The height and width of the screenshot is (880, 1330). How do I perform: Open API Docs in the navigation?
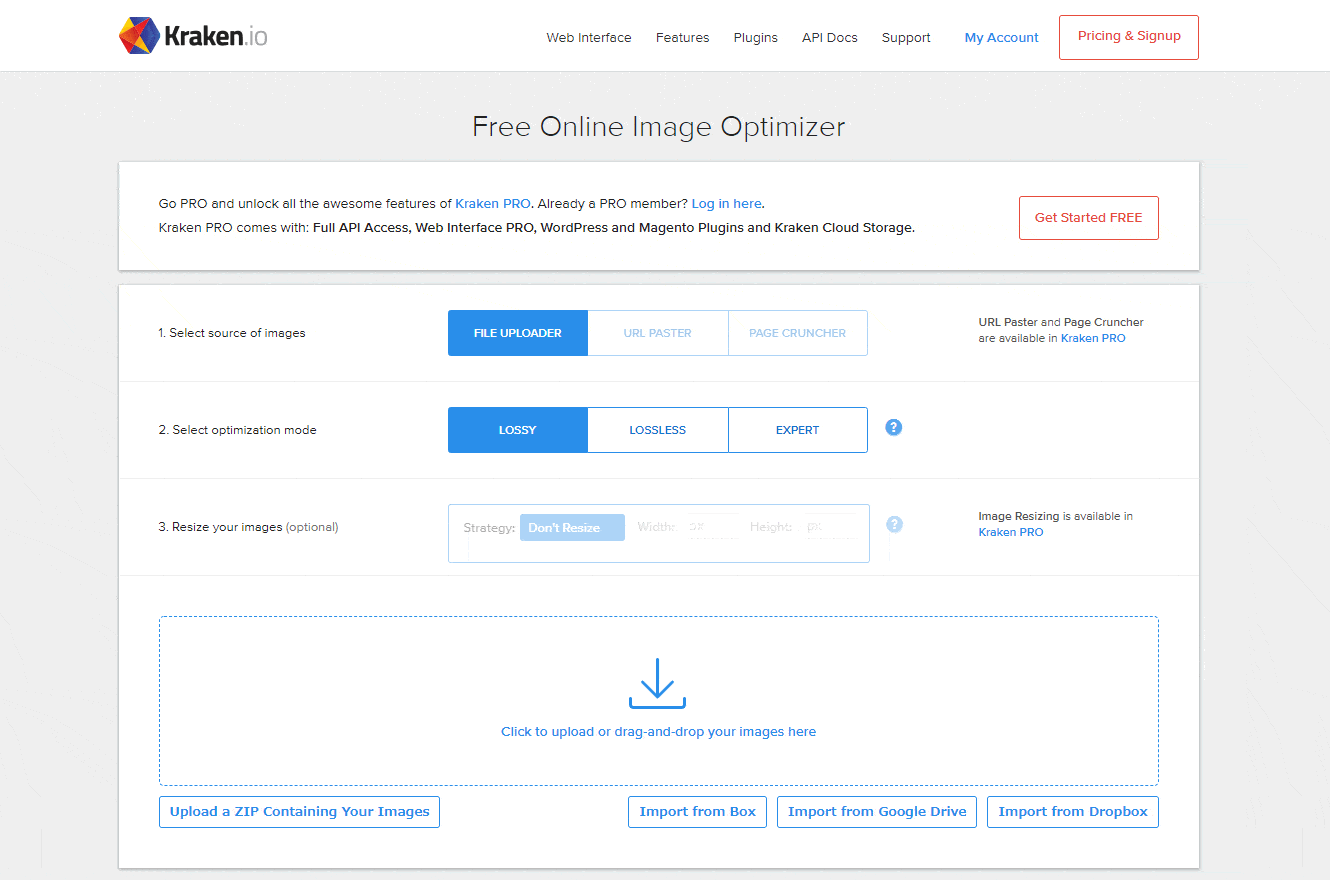(x=829, y=38)
